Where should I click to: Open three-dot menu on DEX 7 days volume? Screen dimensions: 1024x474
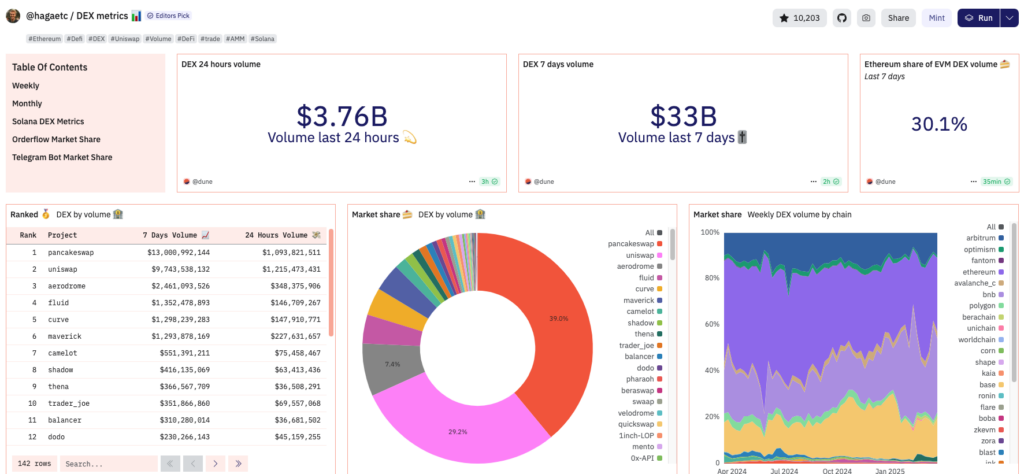[814, 181]
